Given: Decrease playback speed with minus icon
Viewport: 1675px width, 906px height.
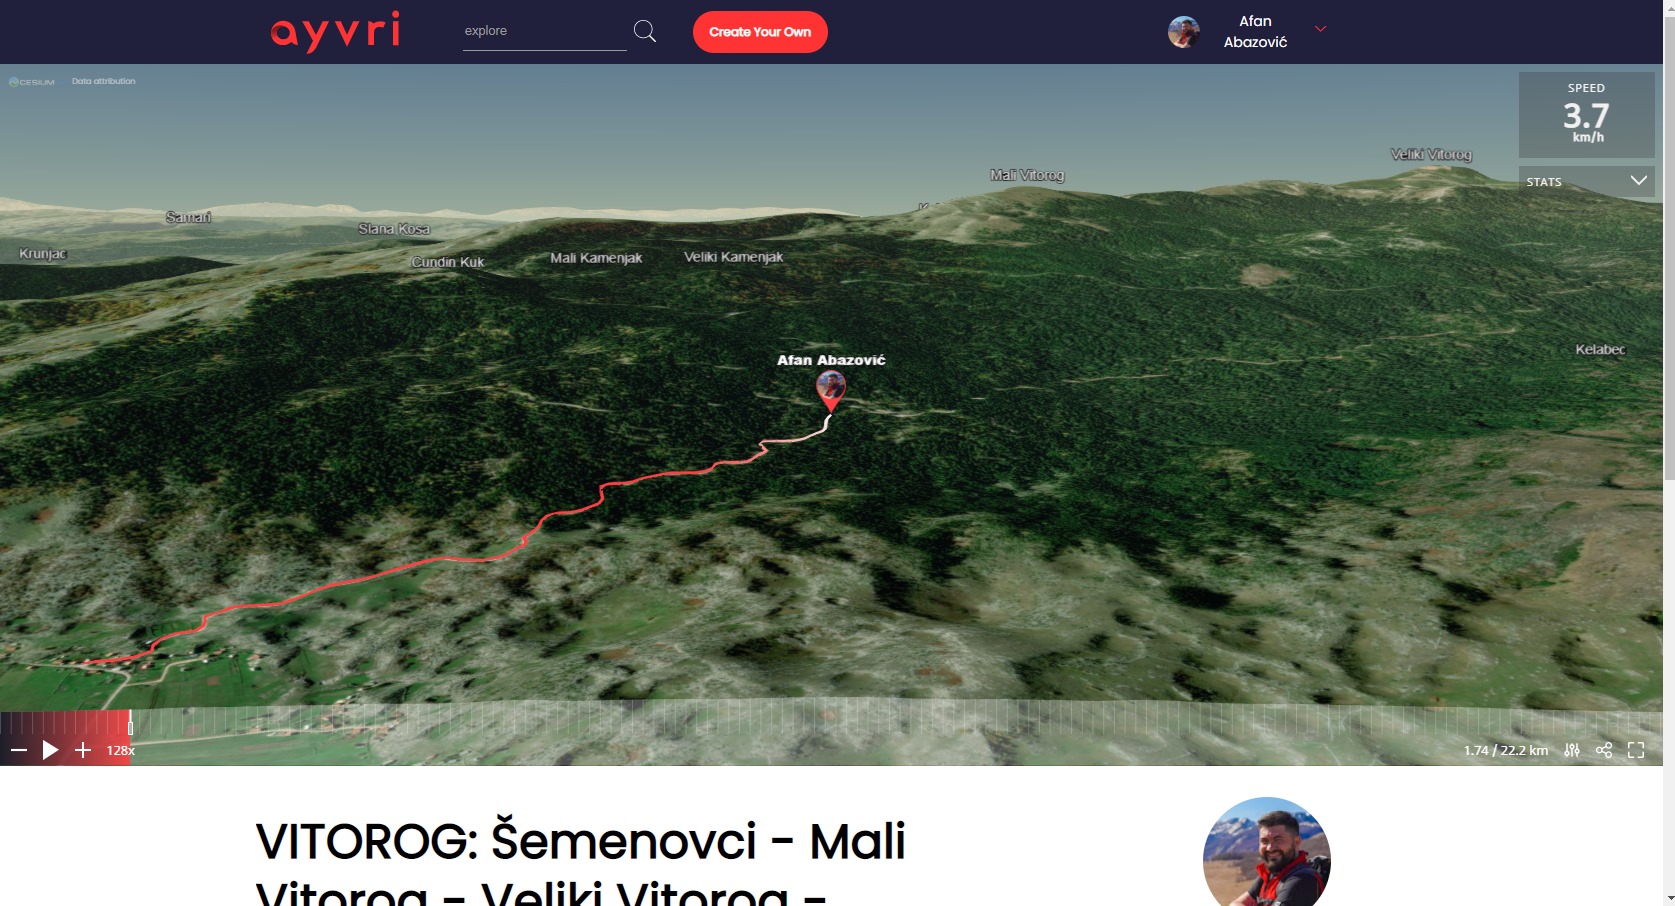Looking at the screenshot, I should coord(18,750).
